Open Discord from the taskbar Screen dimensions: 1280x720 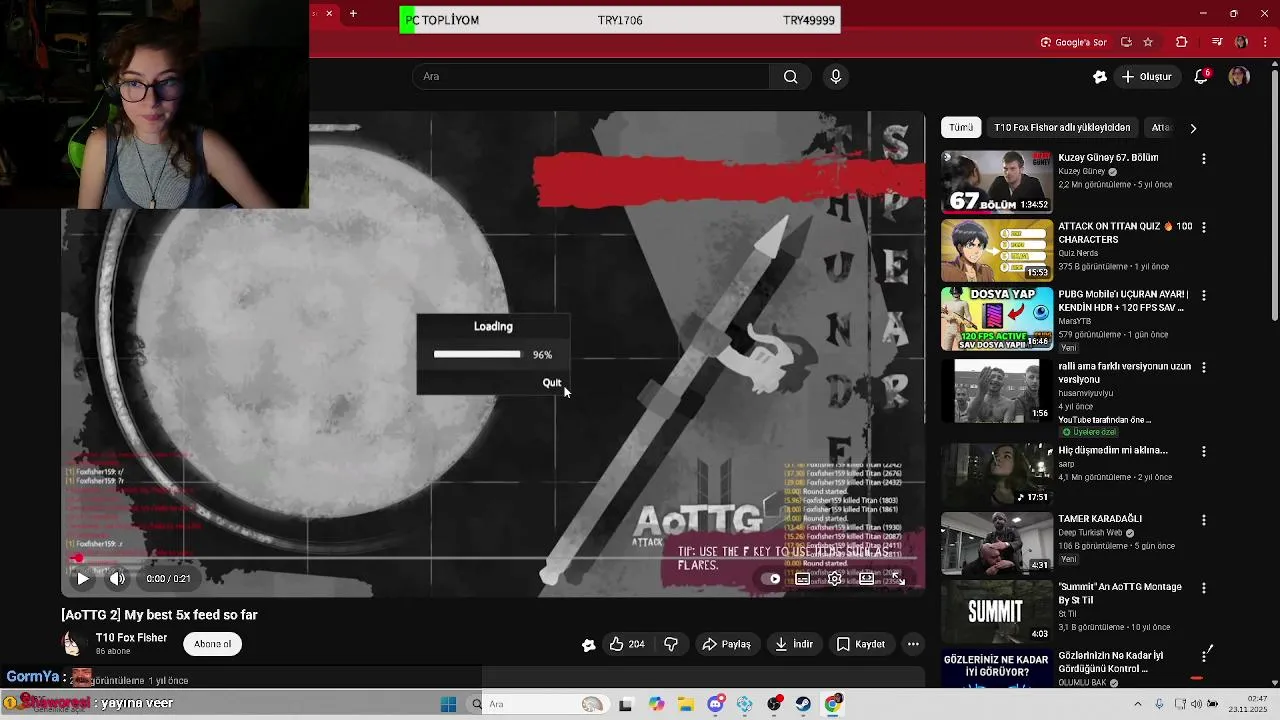click(716, 704)
